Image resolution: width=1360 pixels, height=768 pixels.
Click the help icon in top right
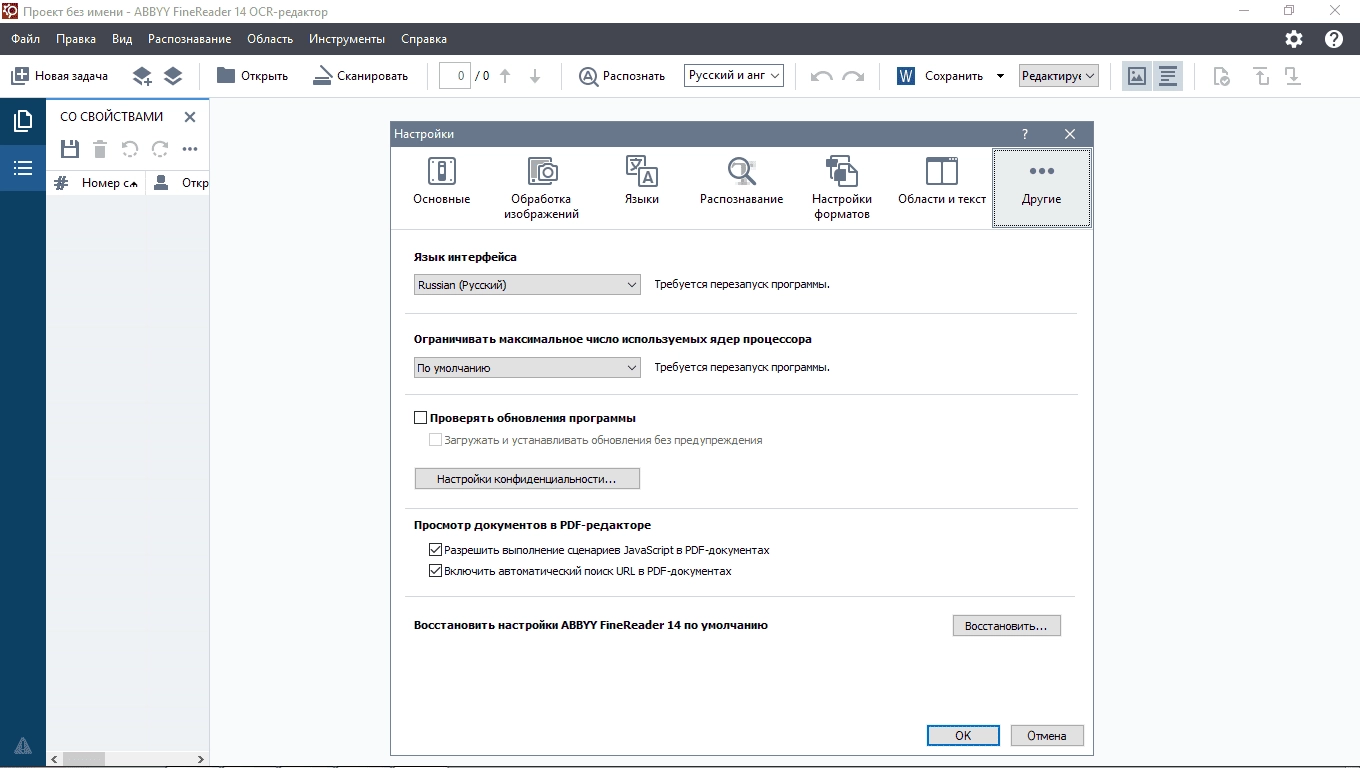1334,39
